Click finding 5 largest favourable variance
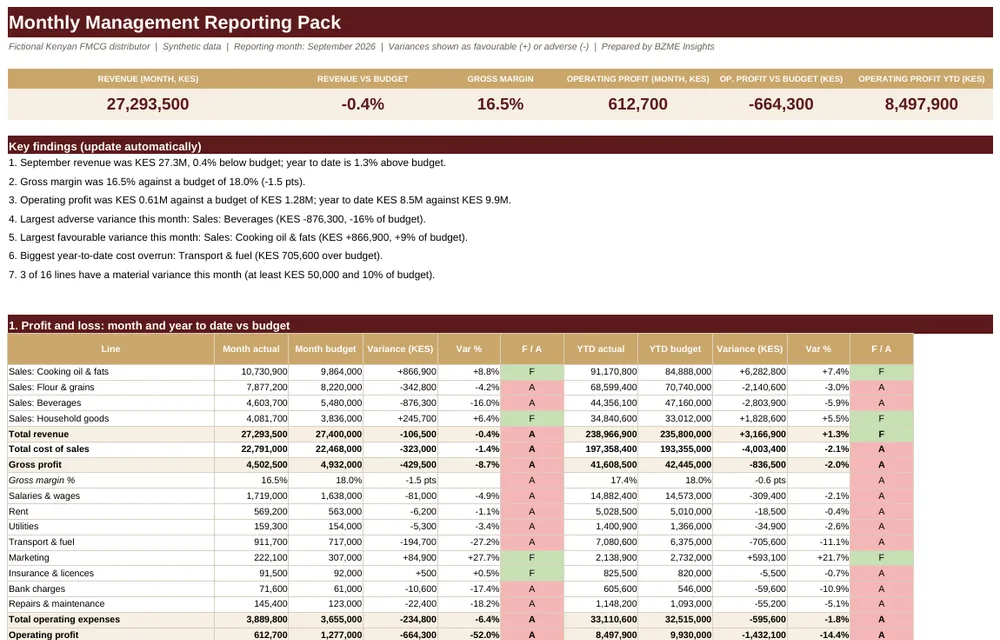 (238, 237)
